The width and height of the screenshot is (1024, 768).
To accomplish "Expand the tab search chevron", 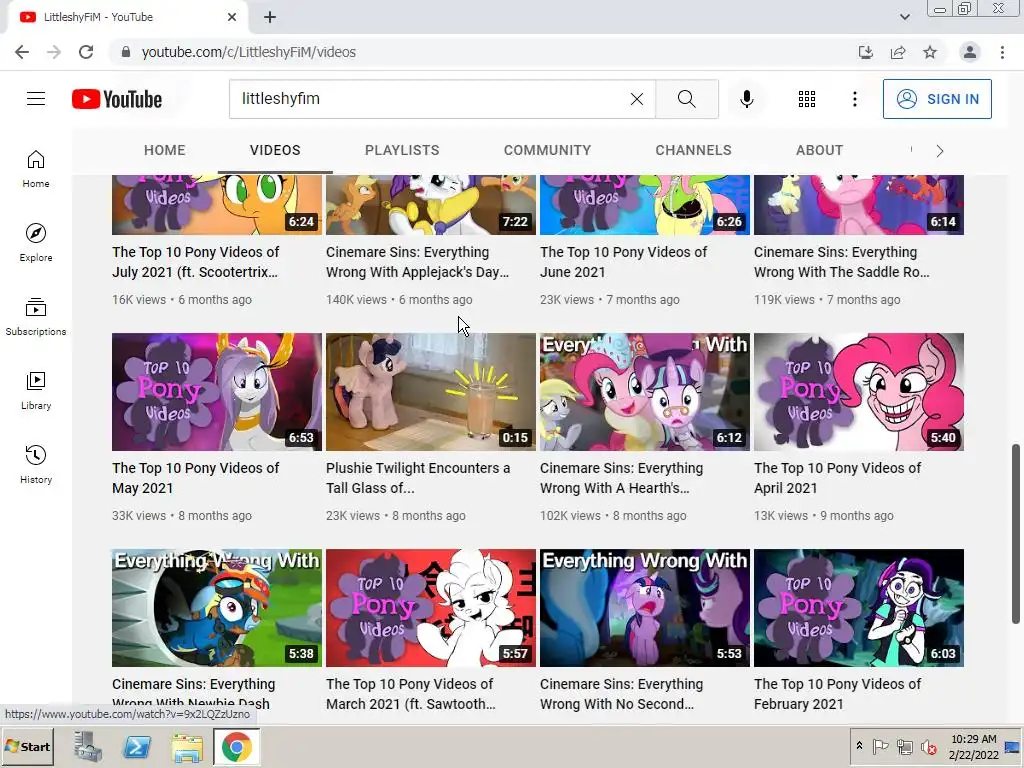I will 904,17.
